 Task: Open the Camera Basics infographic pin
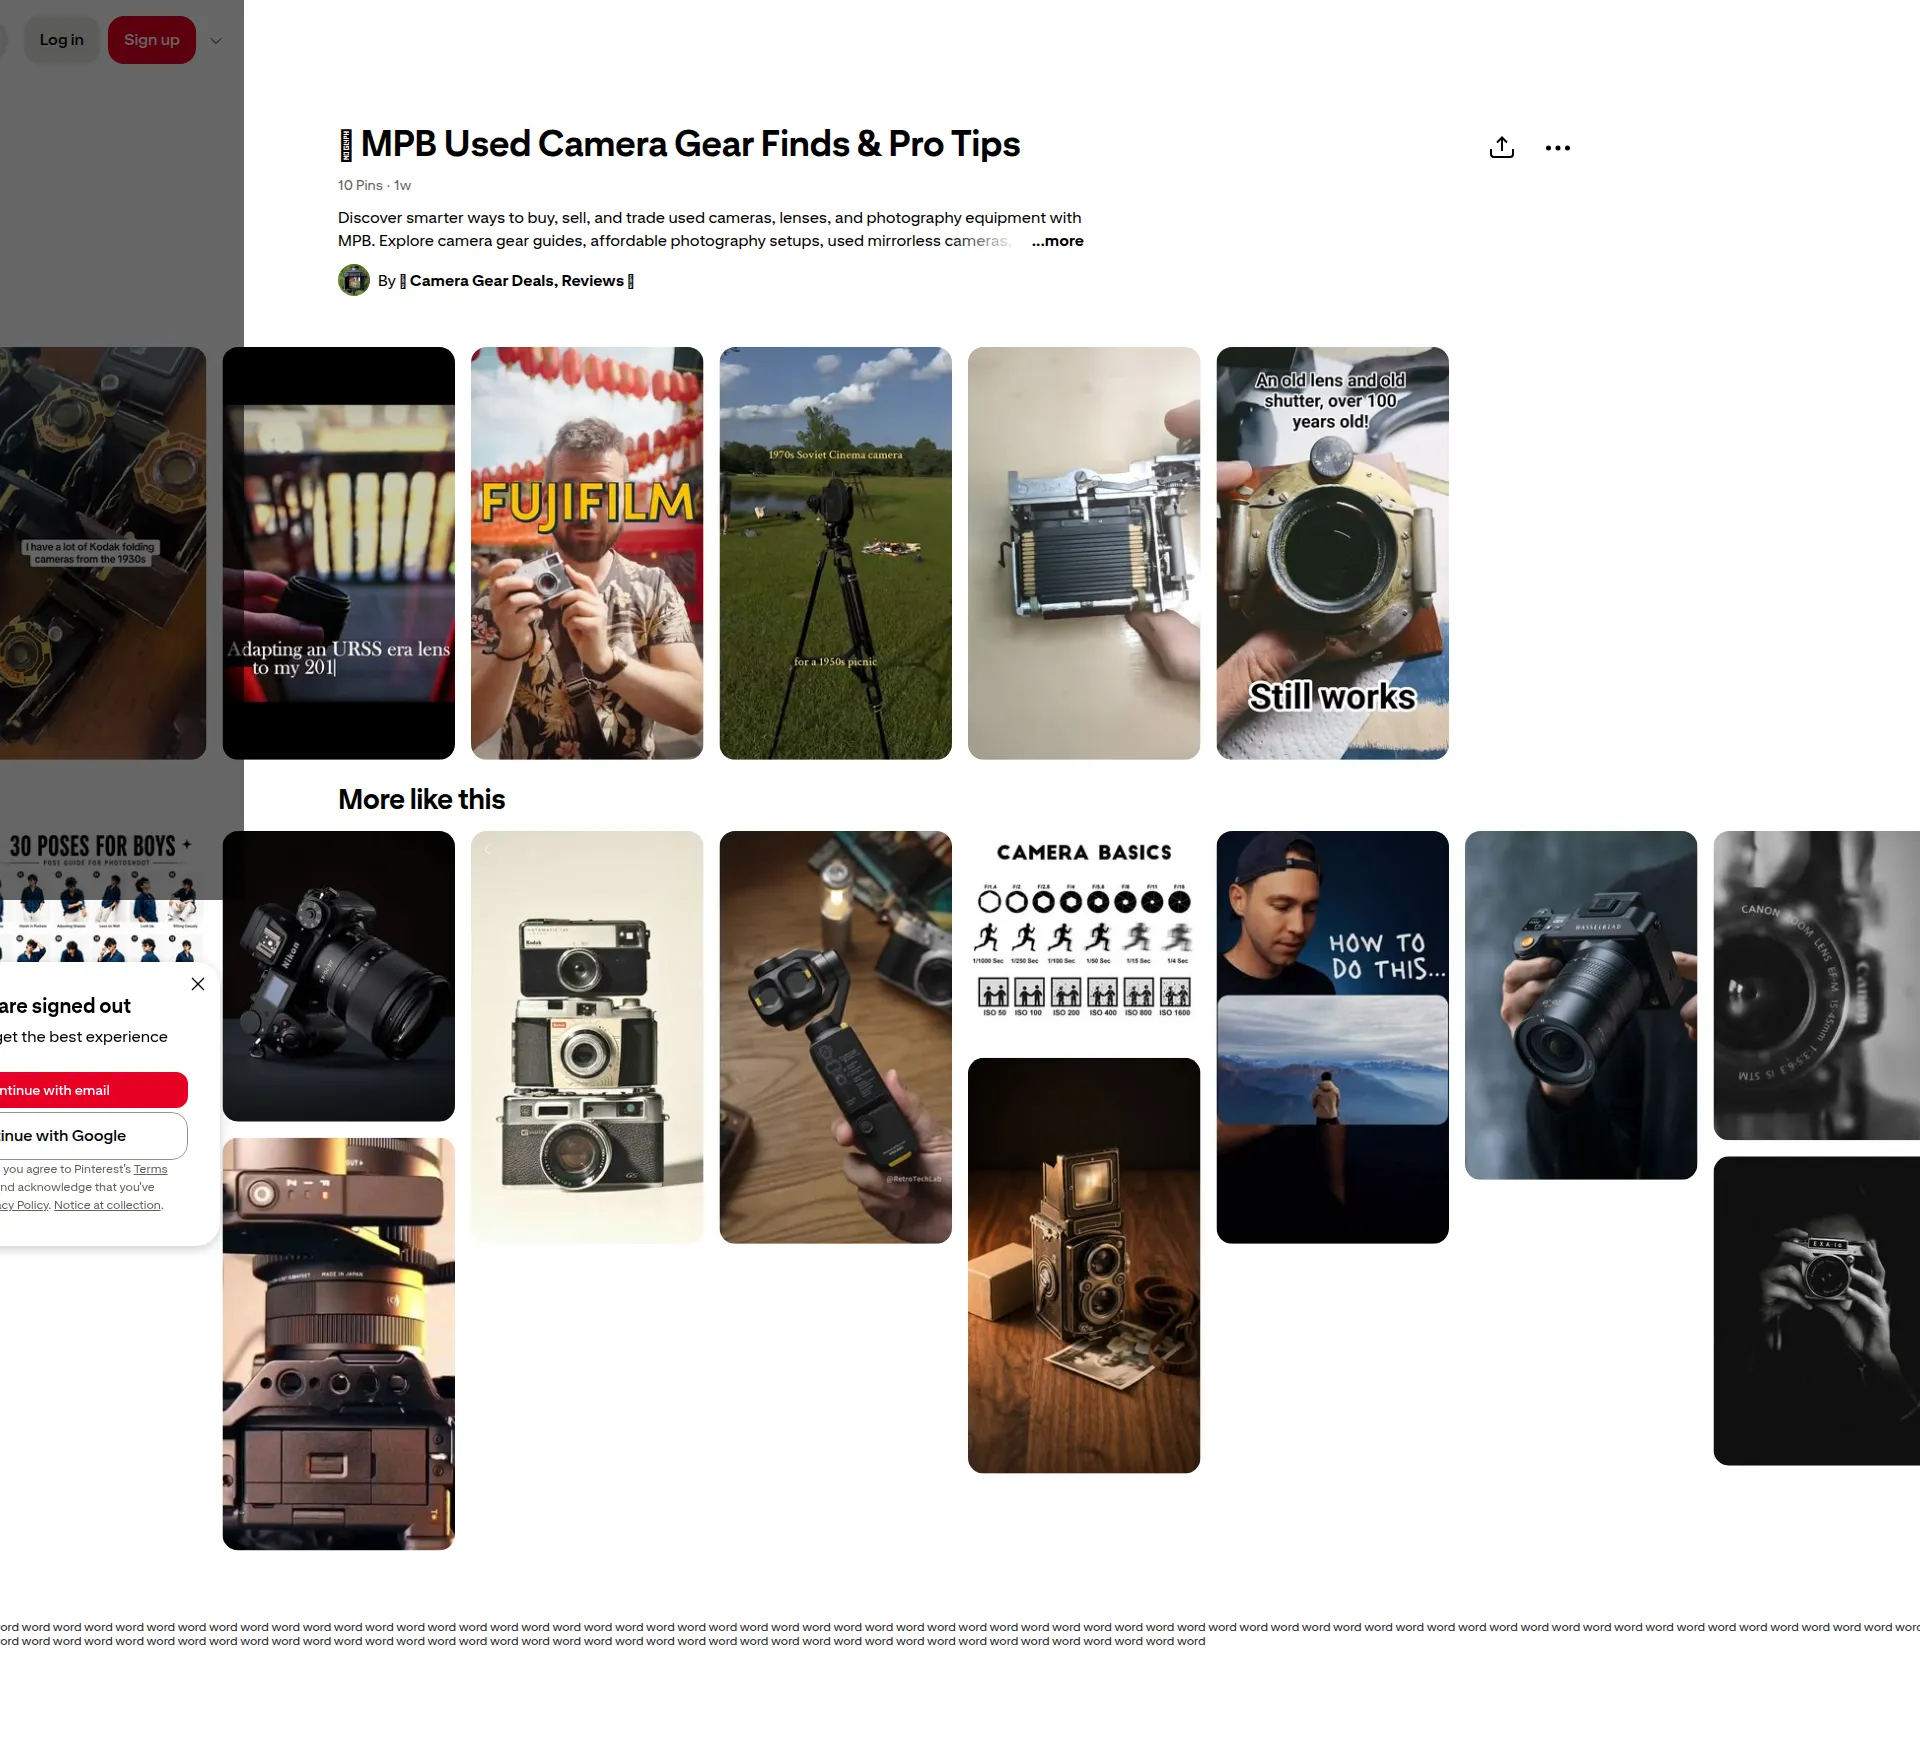click(1084, 936)
